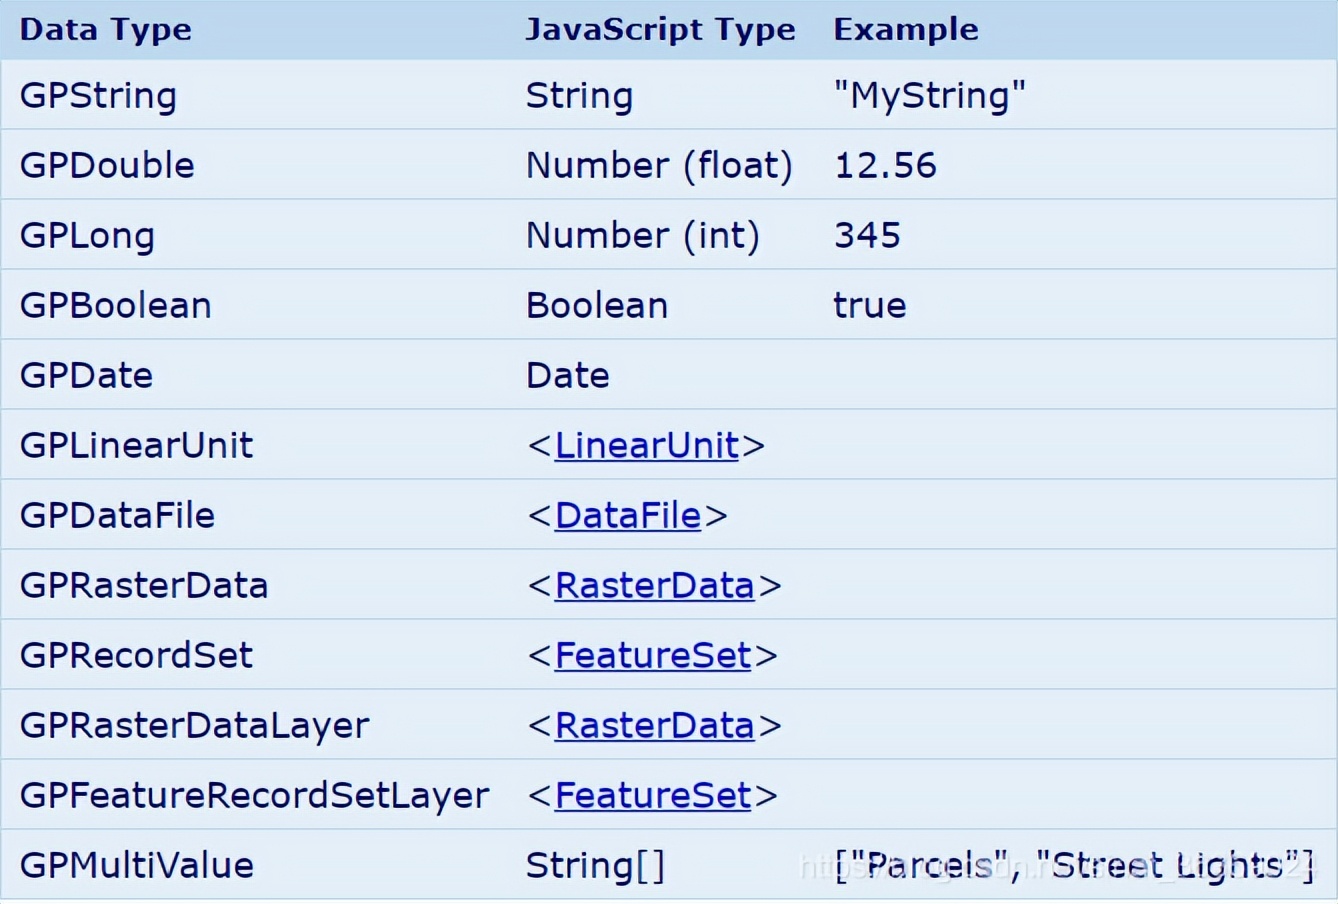Click the "Number (int)" type cell
The width and height of the screenshot is (1338, 904).
642,235
